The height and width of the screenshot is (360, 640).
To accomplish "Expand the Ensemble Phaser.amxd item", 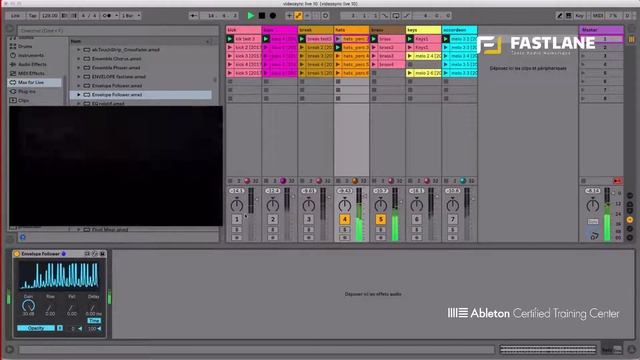I will pyautogui.click(x=79, y=68).
